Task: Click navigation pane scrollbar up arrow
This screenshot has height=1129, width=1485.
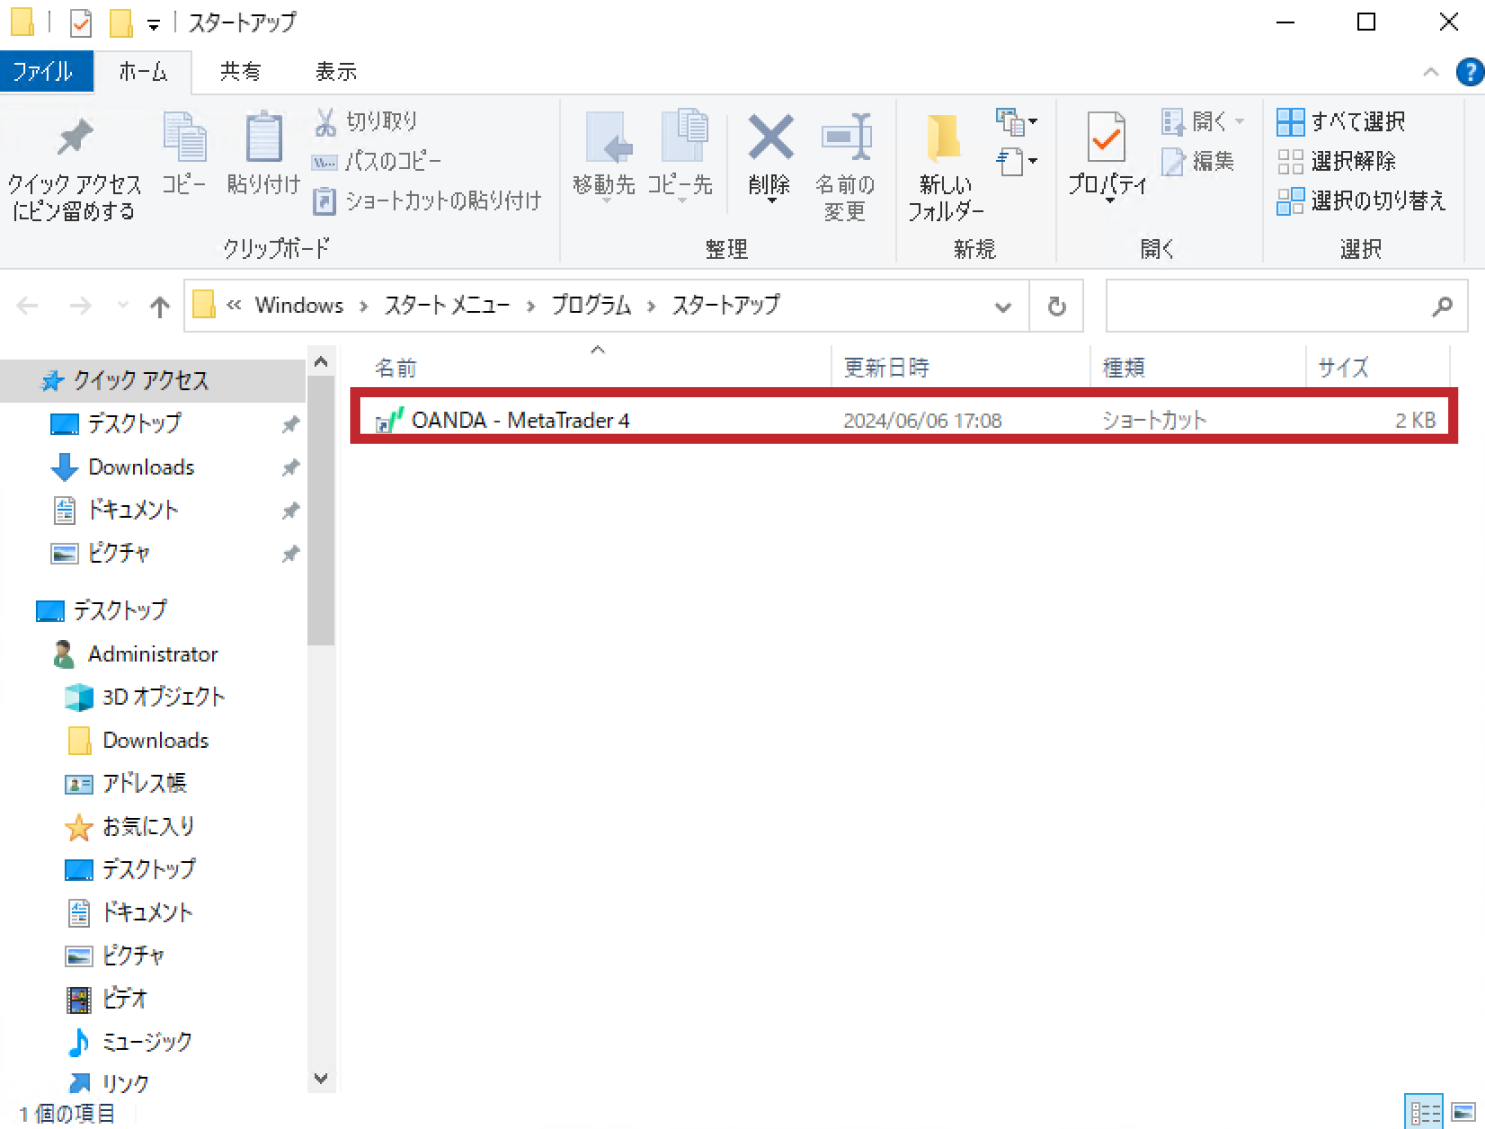Action: (x=321, y=362)
